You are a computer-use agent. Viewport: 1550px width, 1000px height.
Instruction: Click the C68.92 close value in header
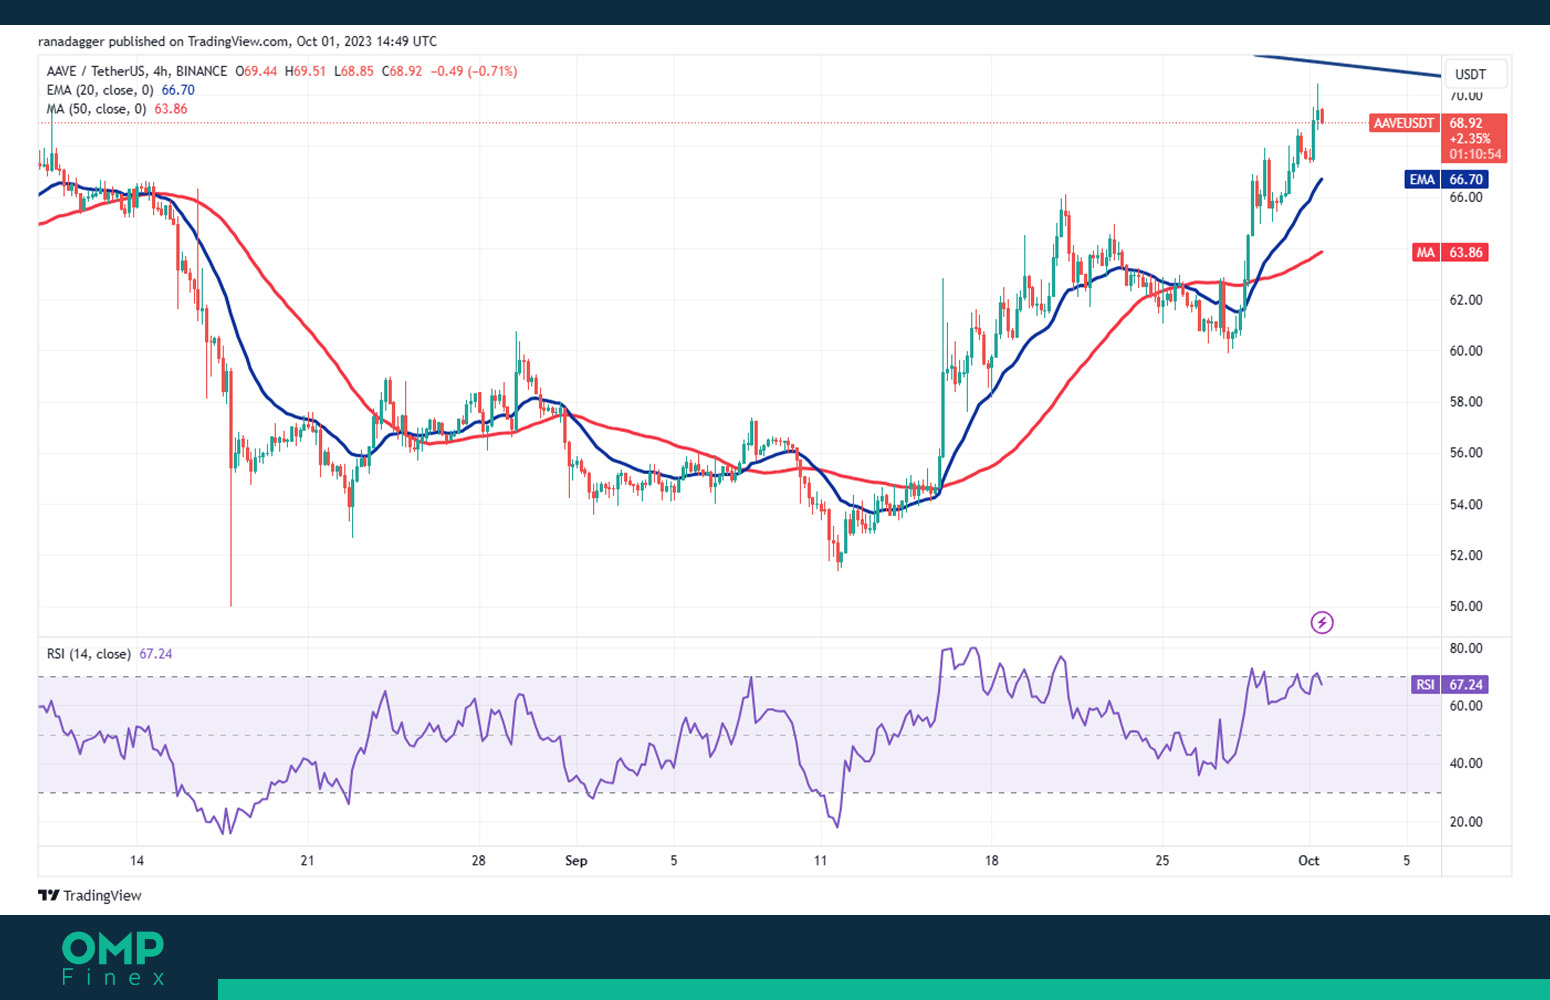[402, 71]
